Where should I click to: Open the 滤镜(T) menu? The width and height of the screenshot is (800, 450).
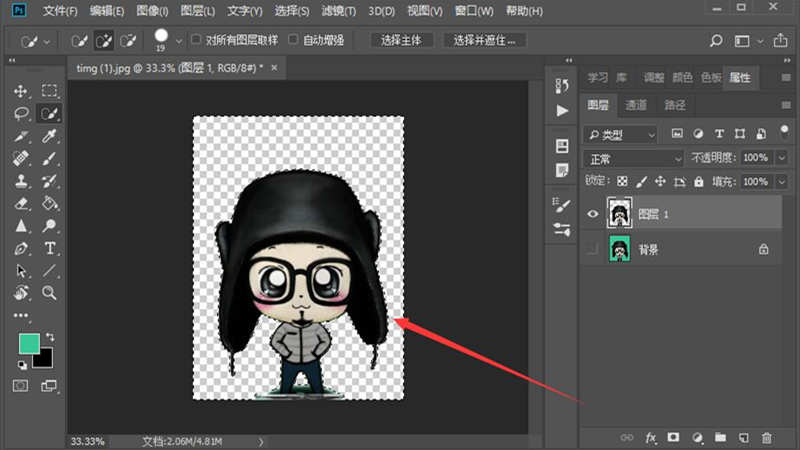[338, 11]
